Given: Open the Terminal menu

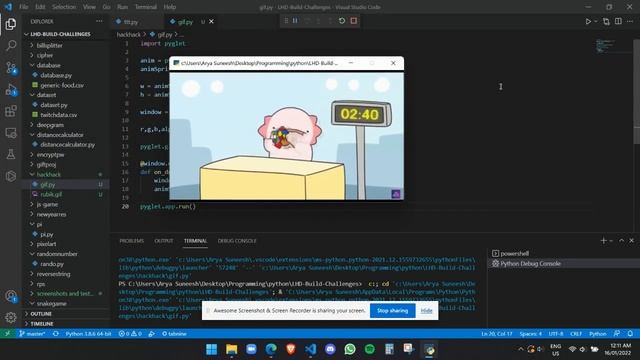Looking at the screenshot, I should 146,7.
